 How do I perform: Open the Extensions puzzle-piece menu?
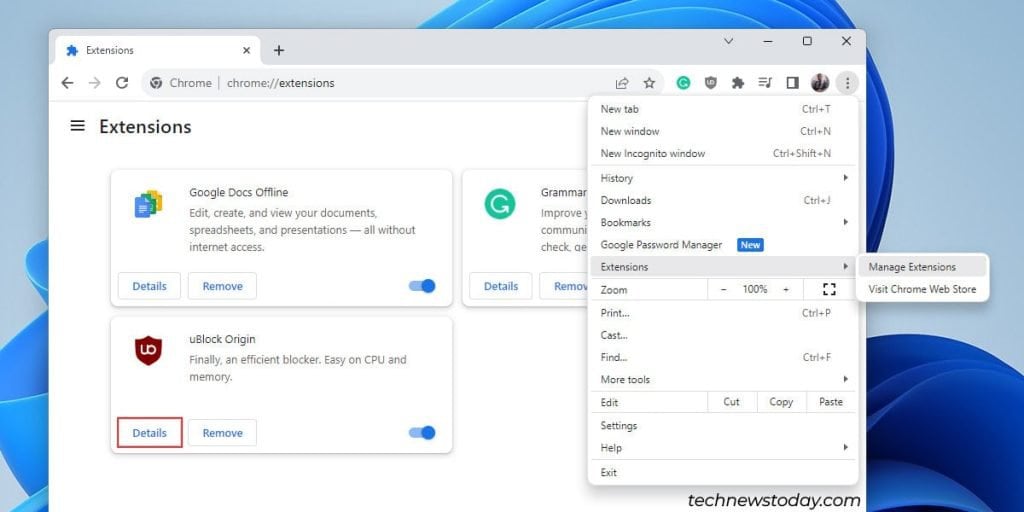click(x=738, y=83)
